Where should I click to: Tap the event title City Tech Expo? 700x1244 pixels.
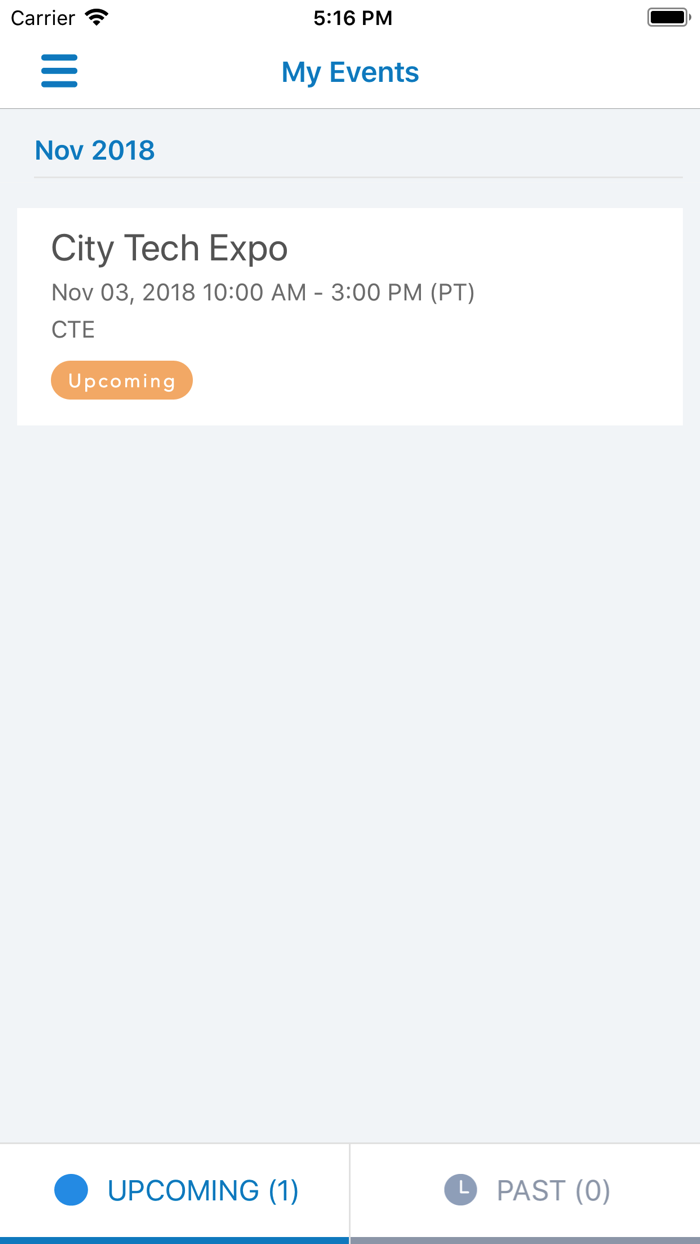tap(169, 248)
